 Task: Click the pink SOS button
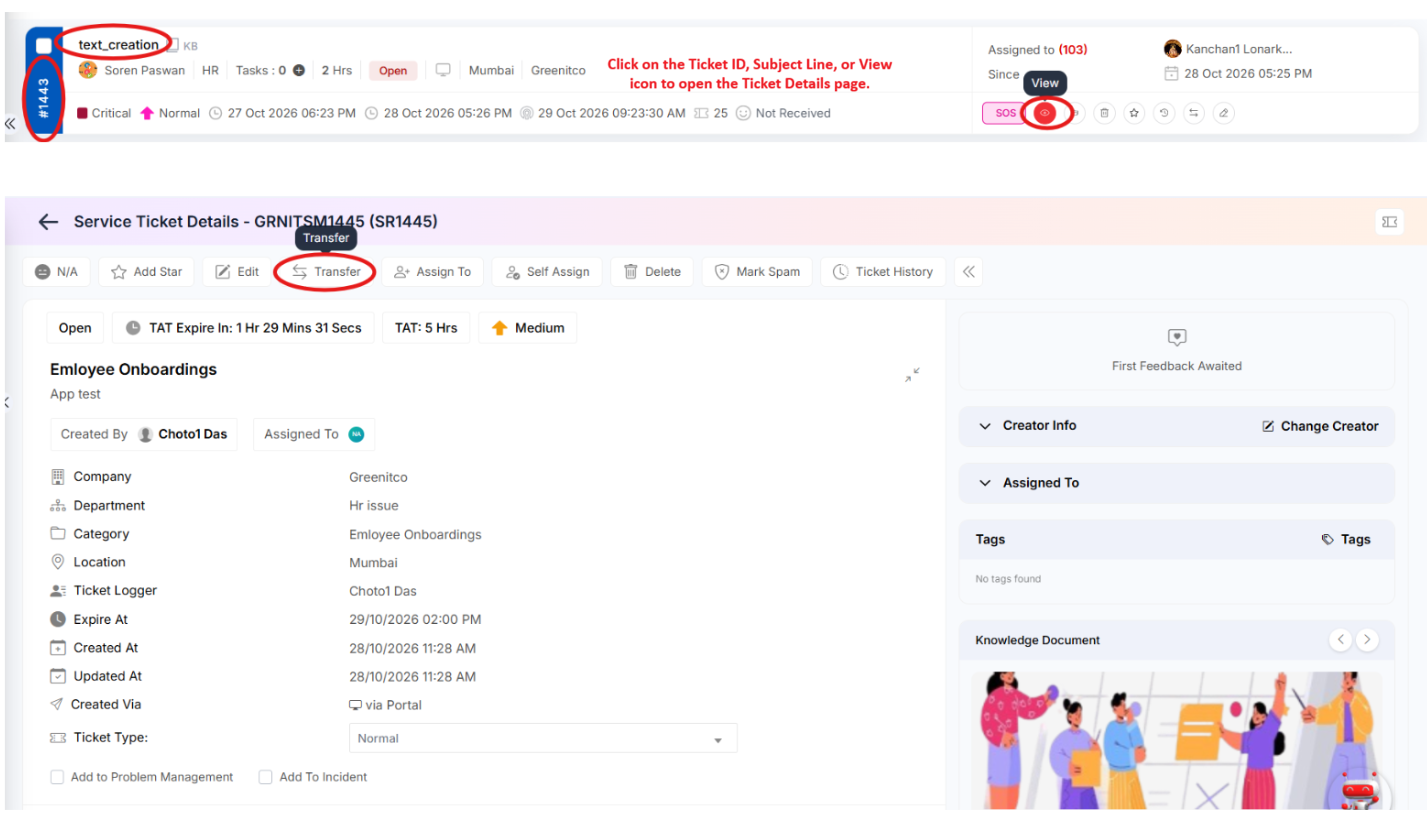[x=1006, y=113]
